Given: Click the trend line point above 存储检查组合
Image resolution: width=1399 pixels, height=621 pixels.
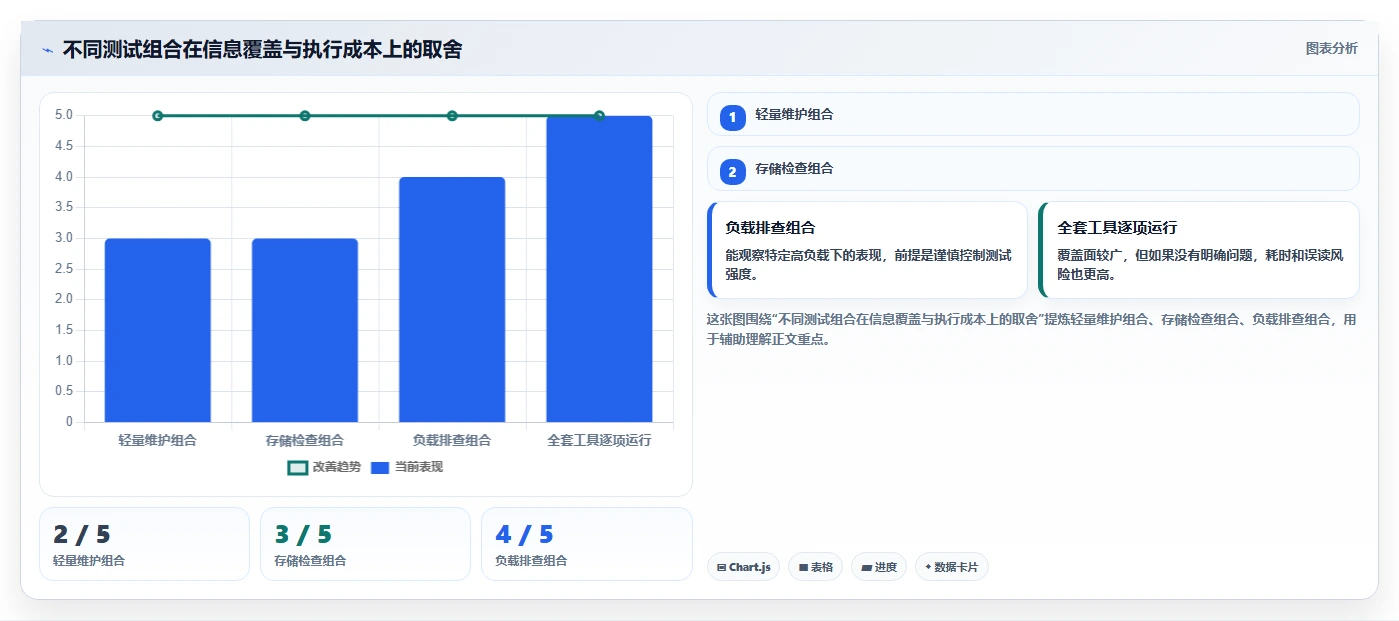Looking at the screenshot, I should [305, 116].
